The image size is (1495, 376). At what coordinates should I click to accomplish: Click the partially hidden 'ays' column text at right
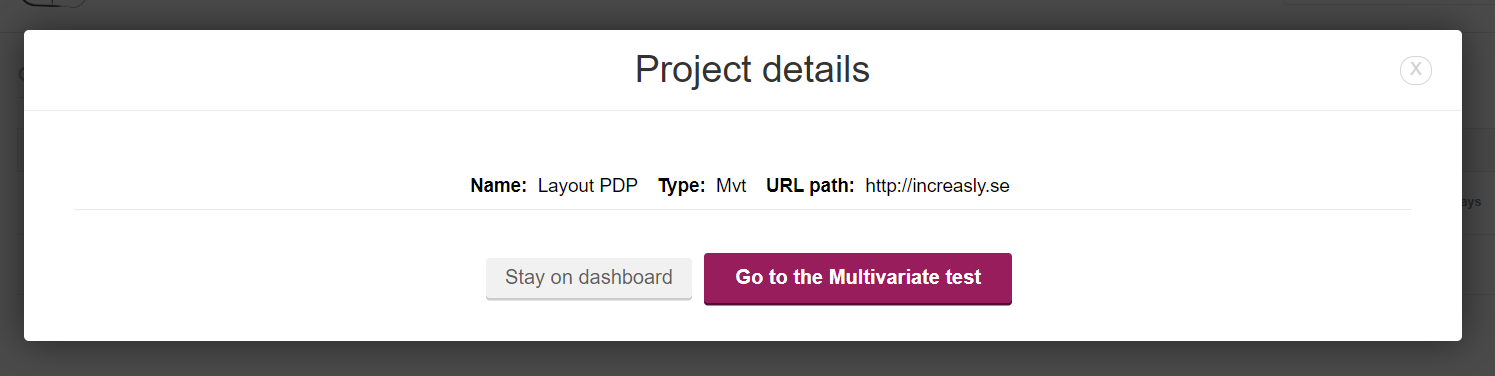[x=1471, y=202]
